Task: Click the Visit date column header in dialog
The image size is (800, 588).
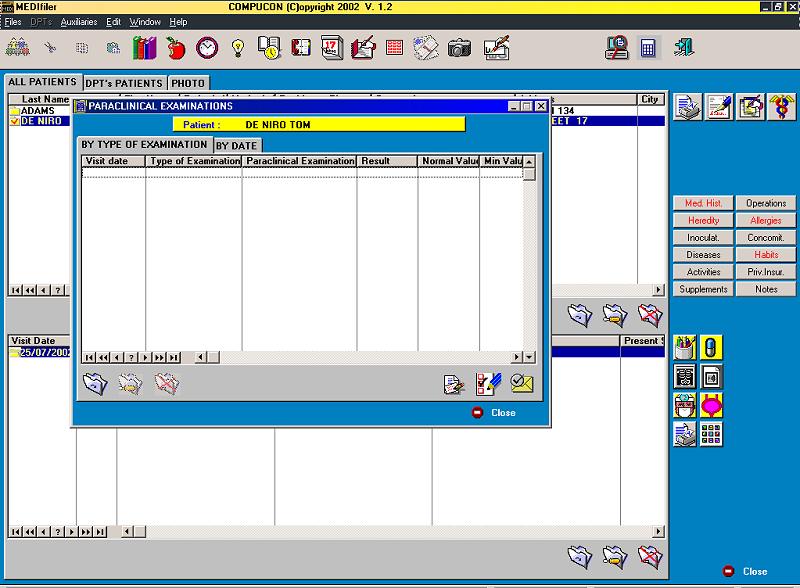Action: pos(114,161)
